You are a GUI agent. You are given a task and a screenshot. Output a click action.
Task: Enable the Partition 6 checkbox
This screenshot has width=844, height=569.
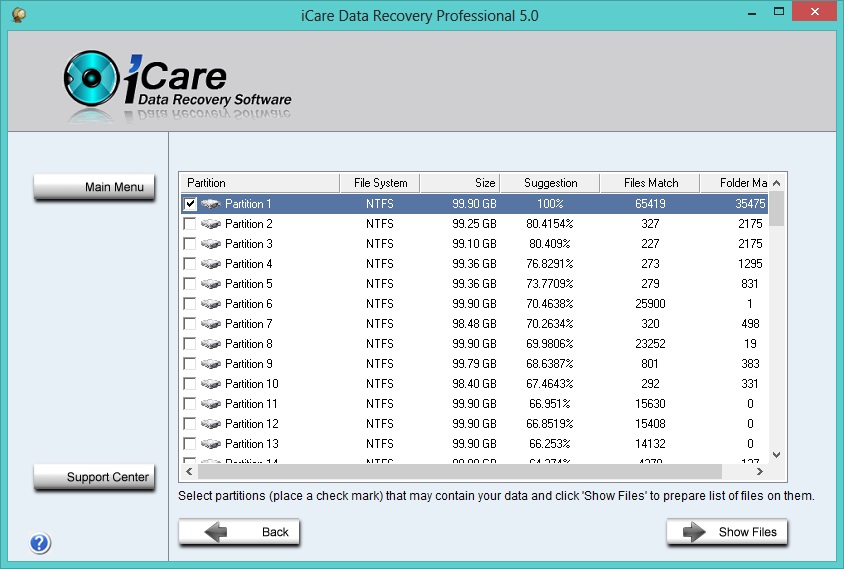tap(190, 304)
